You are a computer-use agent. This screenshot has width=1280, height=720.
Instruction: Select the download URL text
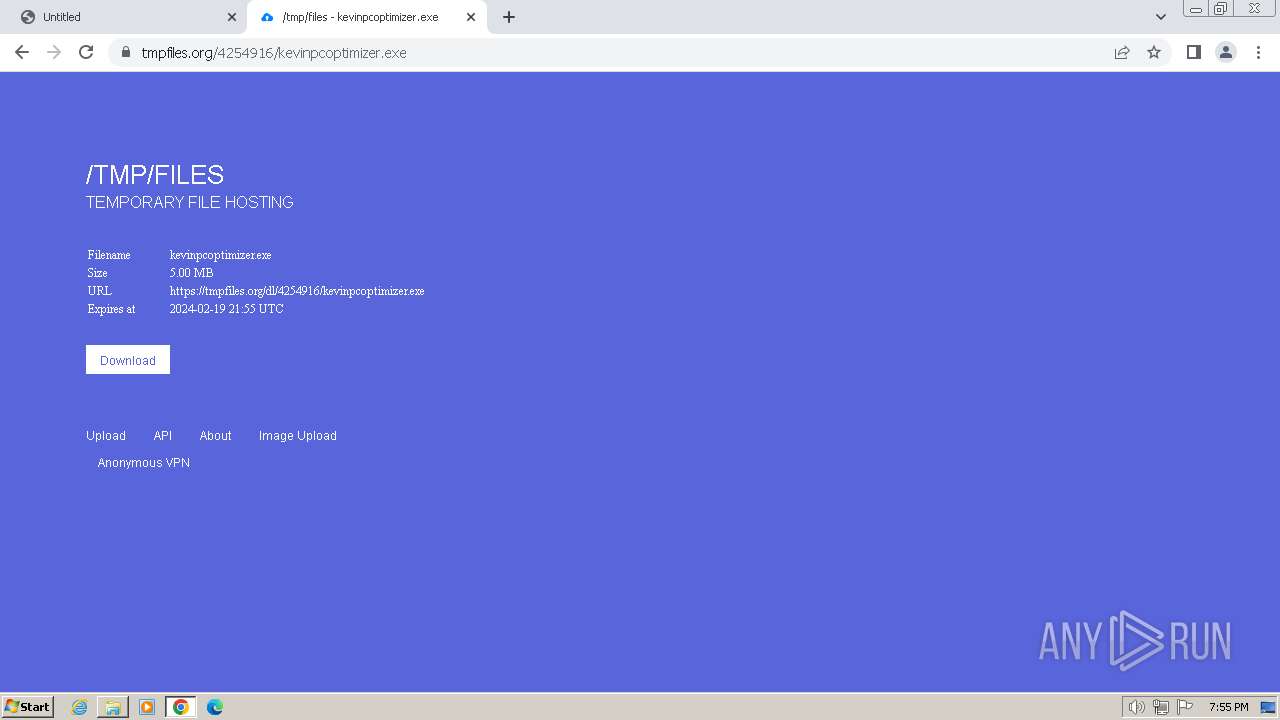point(297,291)
